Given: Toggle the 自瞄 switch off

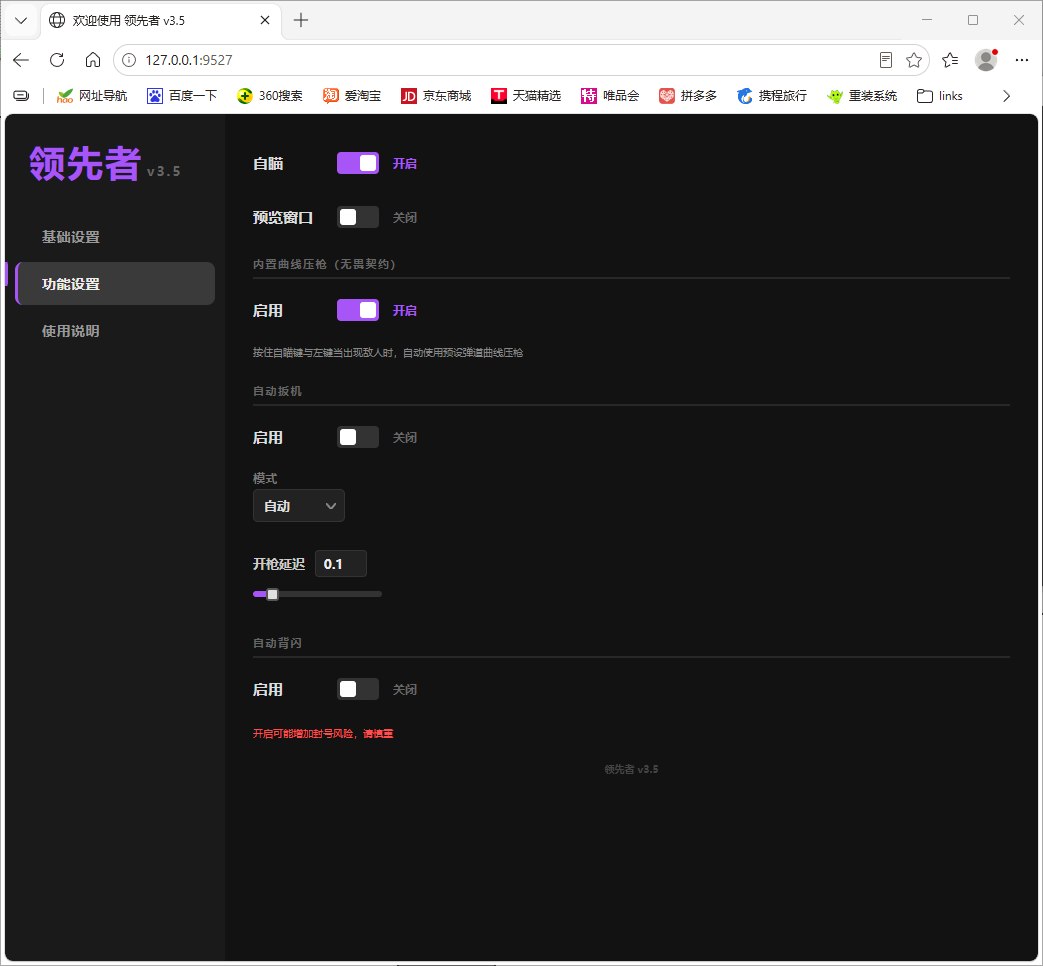Looking at the screenshot, I should (358, 163).
